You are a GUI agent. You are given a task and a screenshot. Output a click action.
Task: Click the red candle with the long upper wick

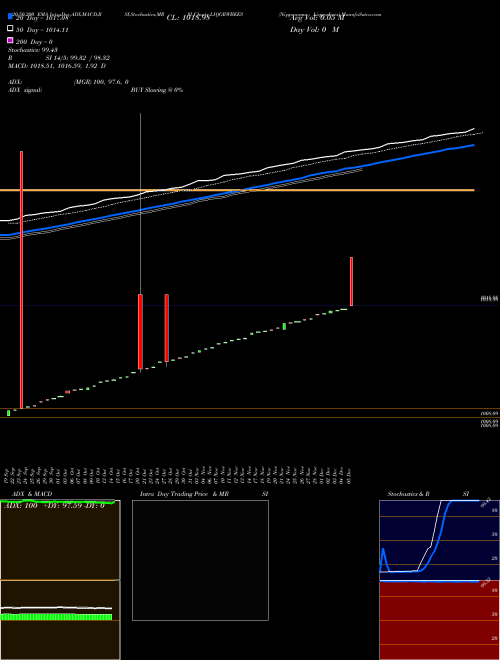point(140,332)
